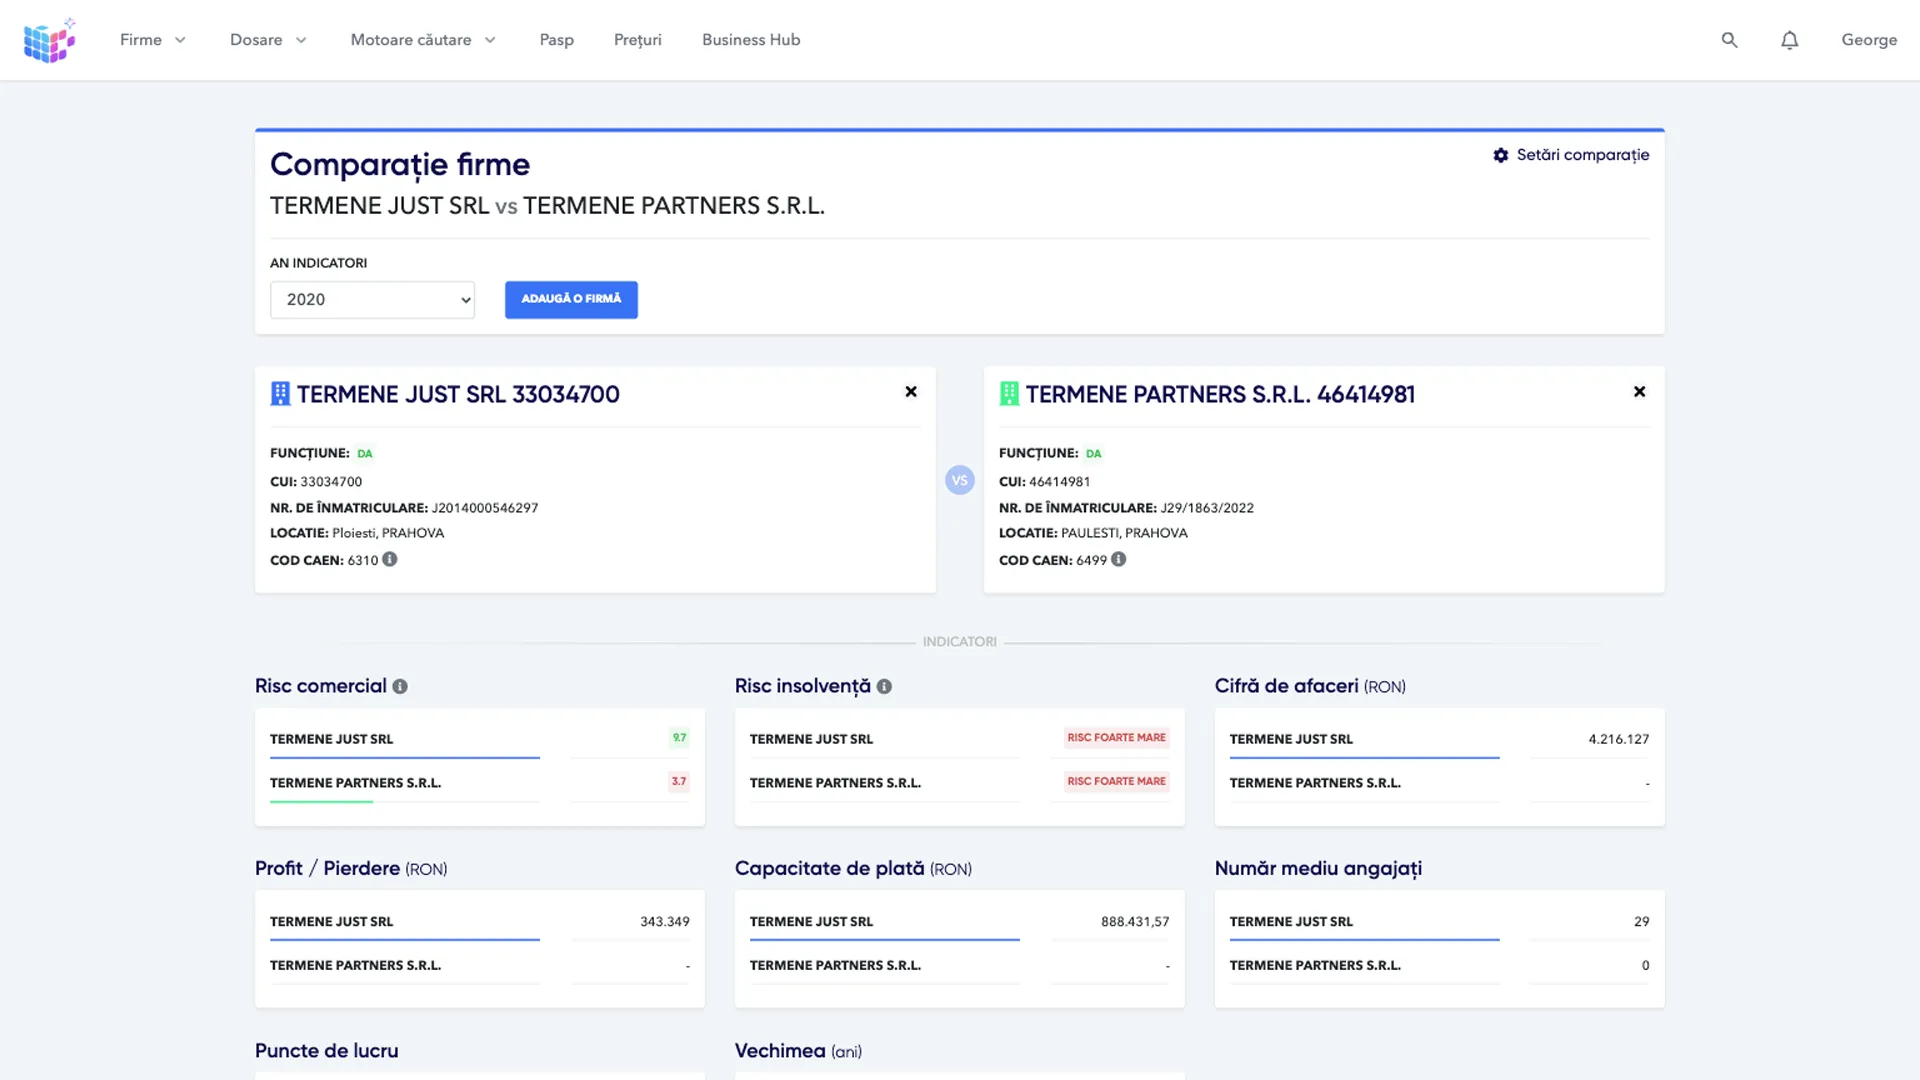Click the Cifră de afaceri value 4.216.127
The width and height of the screenshot is (1920, 1080).
[1619, 739]
